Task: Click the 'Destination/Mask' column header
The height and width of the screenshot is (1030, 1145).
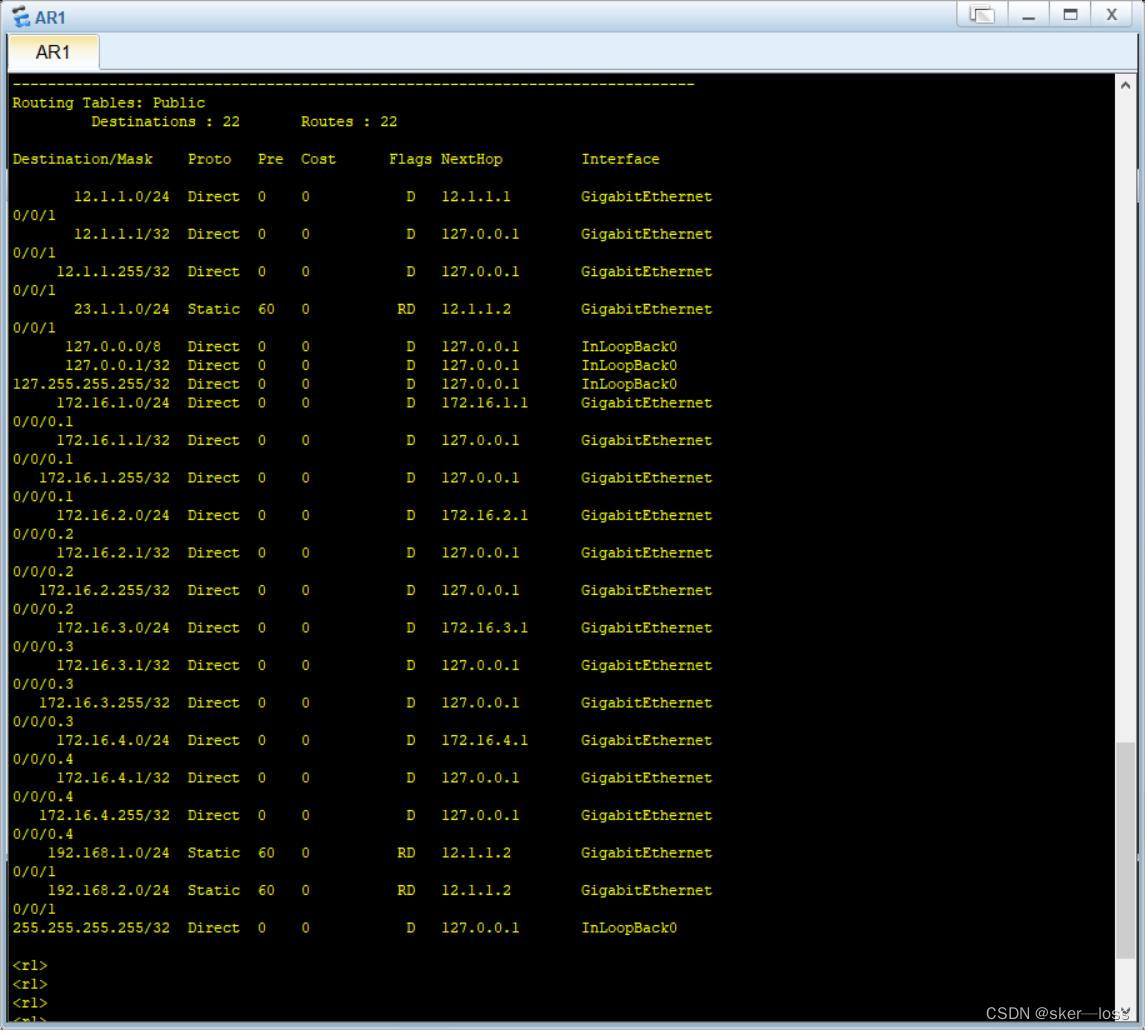Action: pyautogui.click(x=83, y=159)
